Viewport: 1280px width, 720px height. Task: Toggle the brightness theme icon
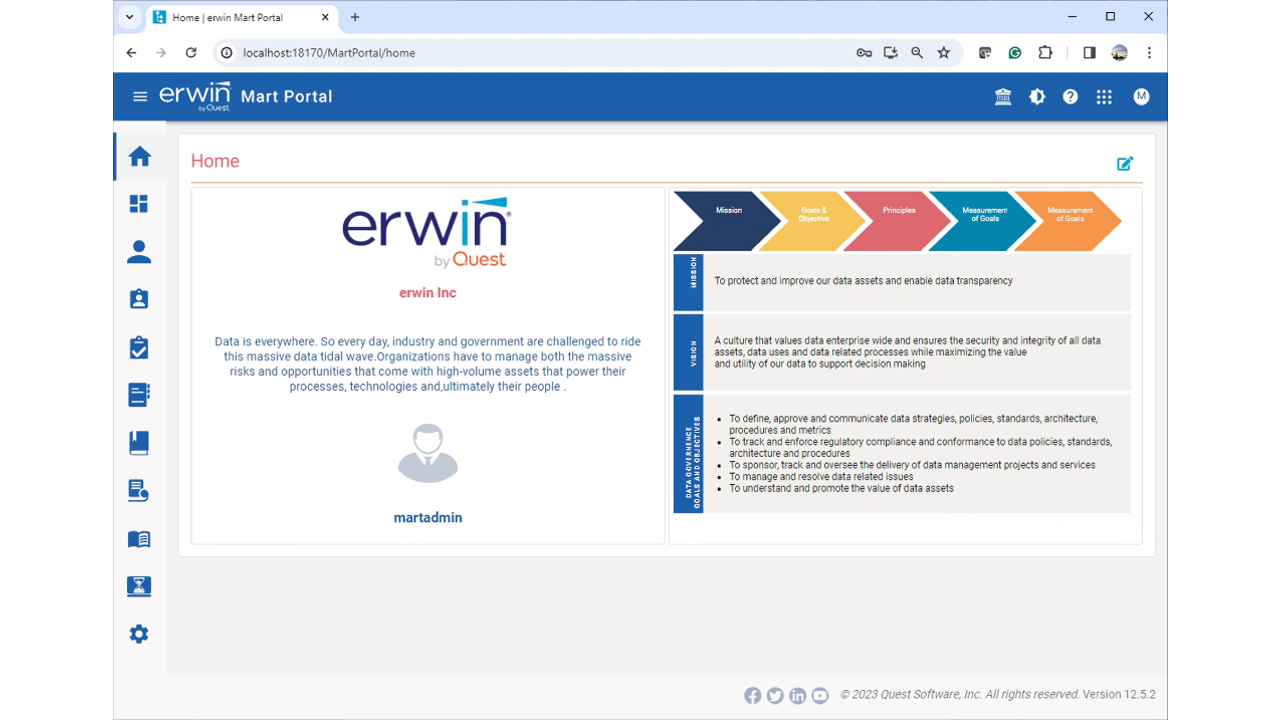point(1037,97)
